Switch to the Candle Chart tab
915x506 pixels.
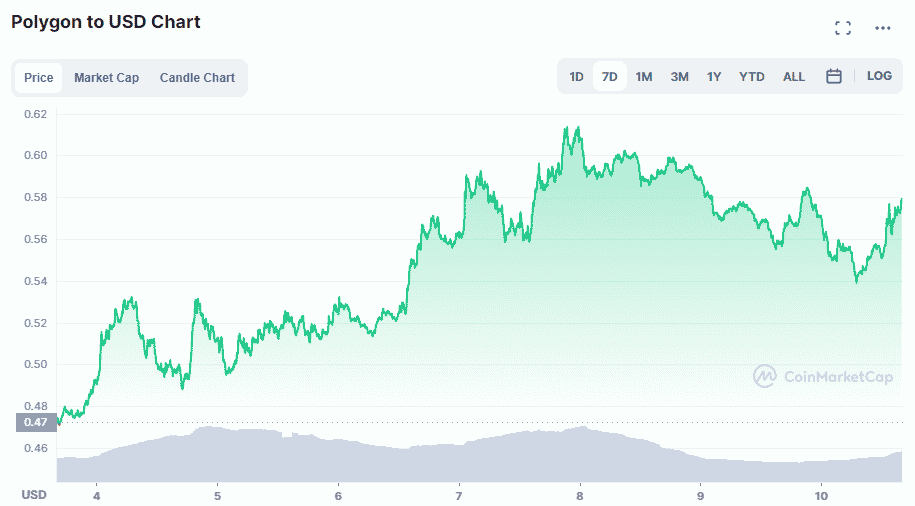click(197, 78)
